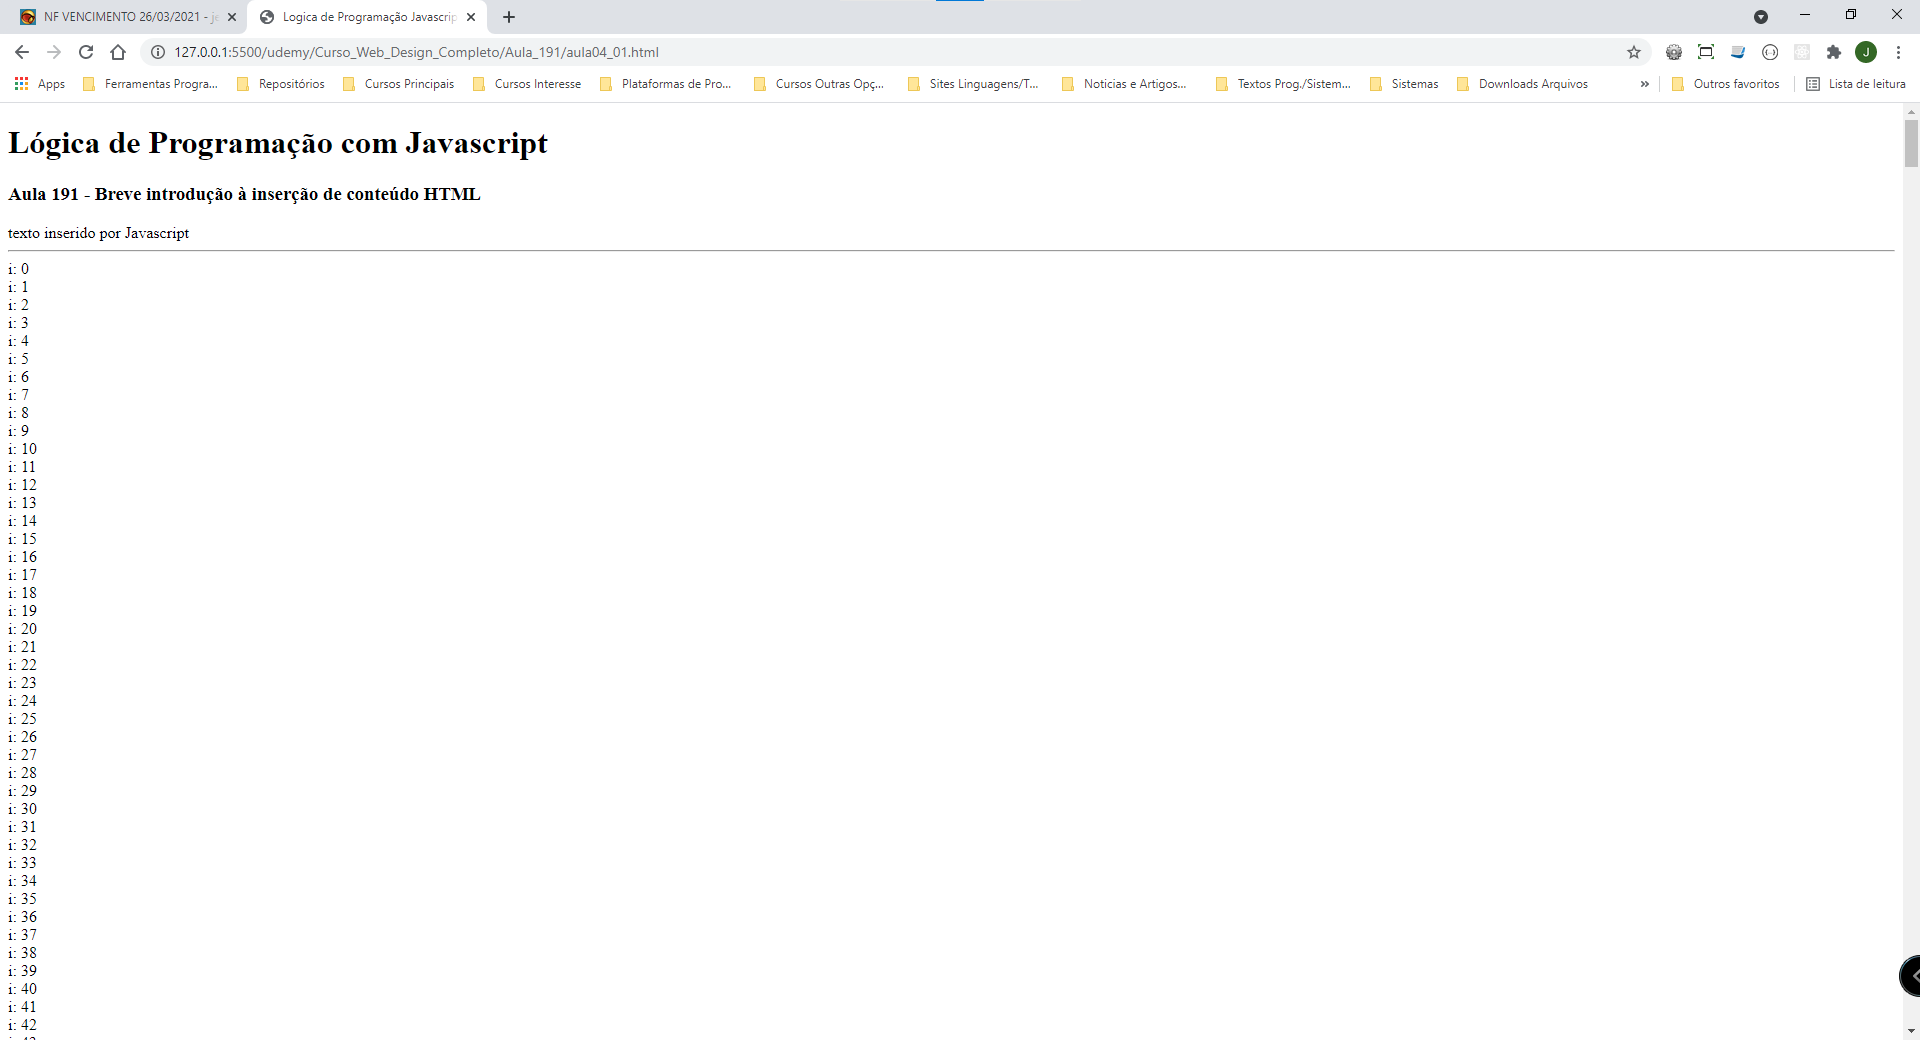This screenshot has height=1040, width=1920.
Task: Open the green J profile avatar
Action: [x=1866, y=52]
